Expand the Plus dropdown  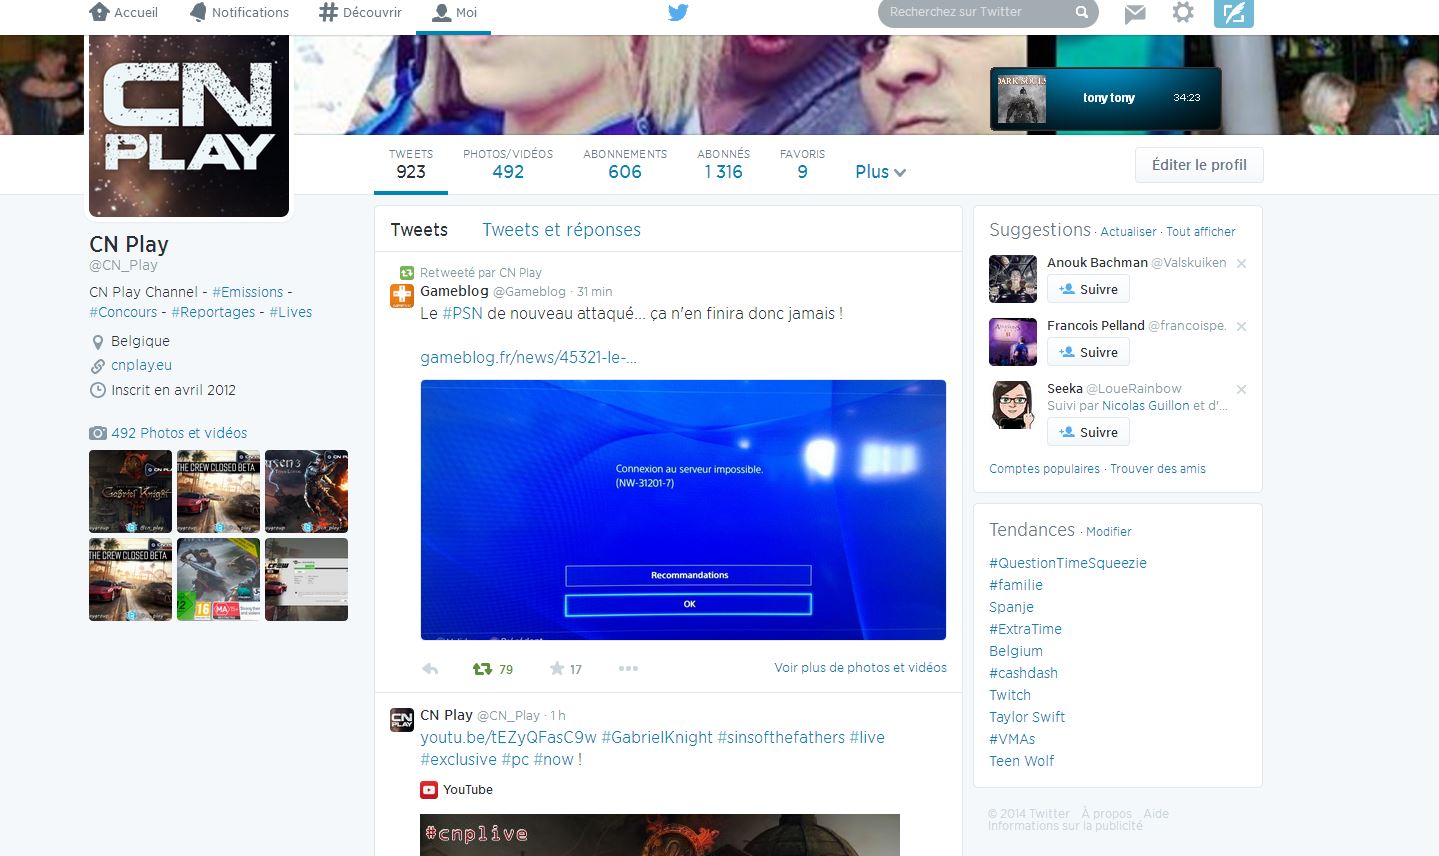pyautogui.click(x=880, y=172)
